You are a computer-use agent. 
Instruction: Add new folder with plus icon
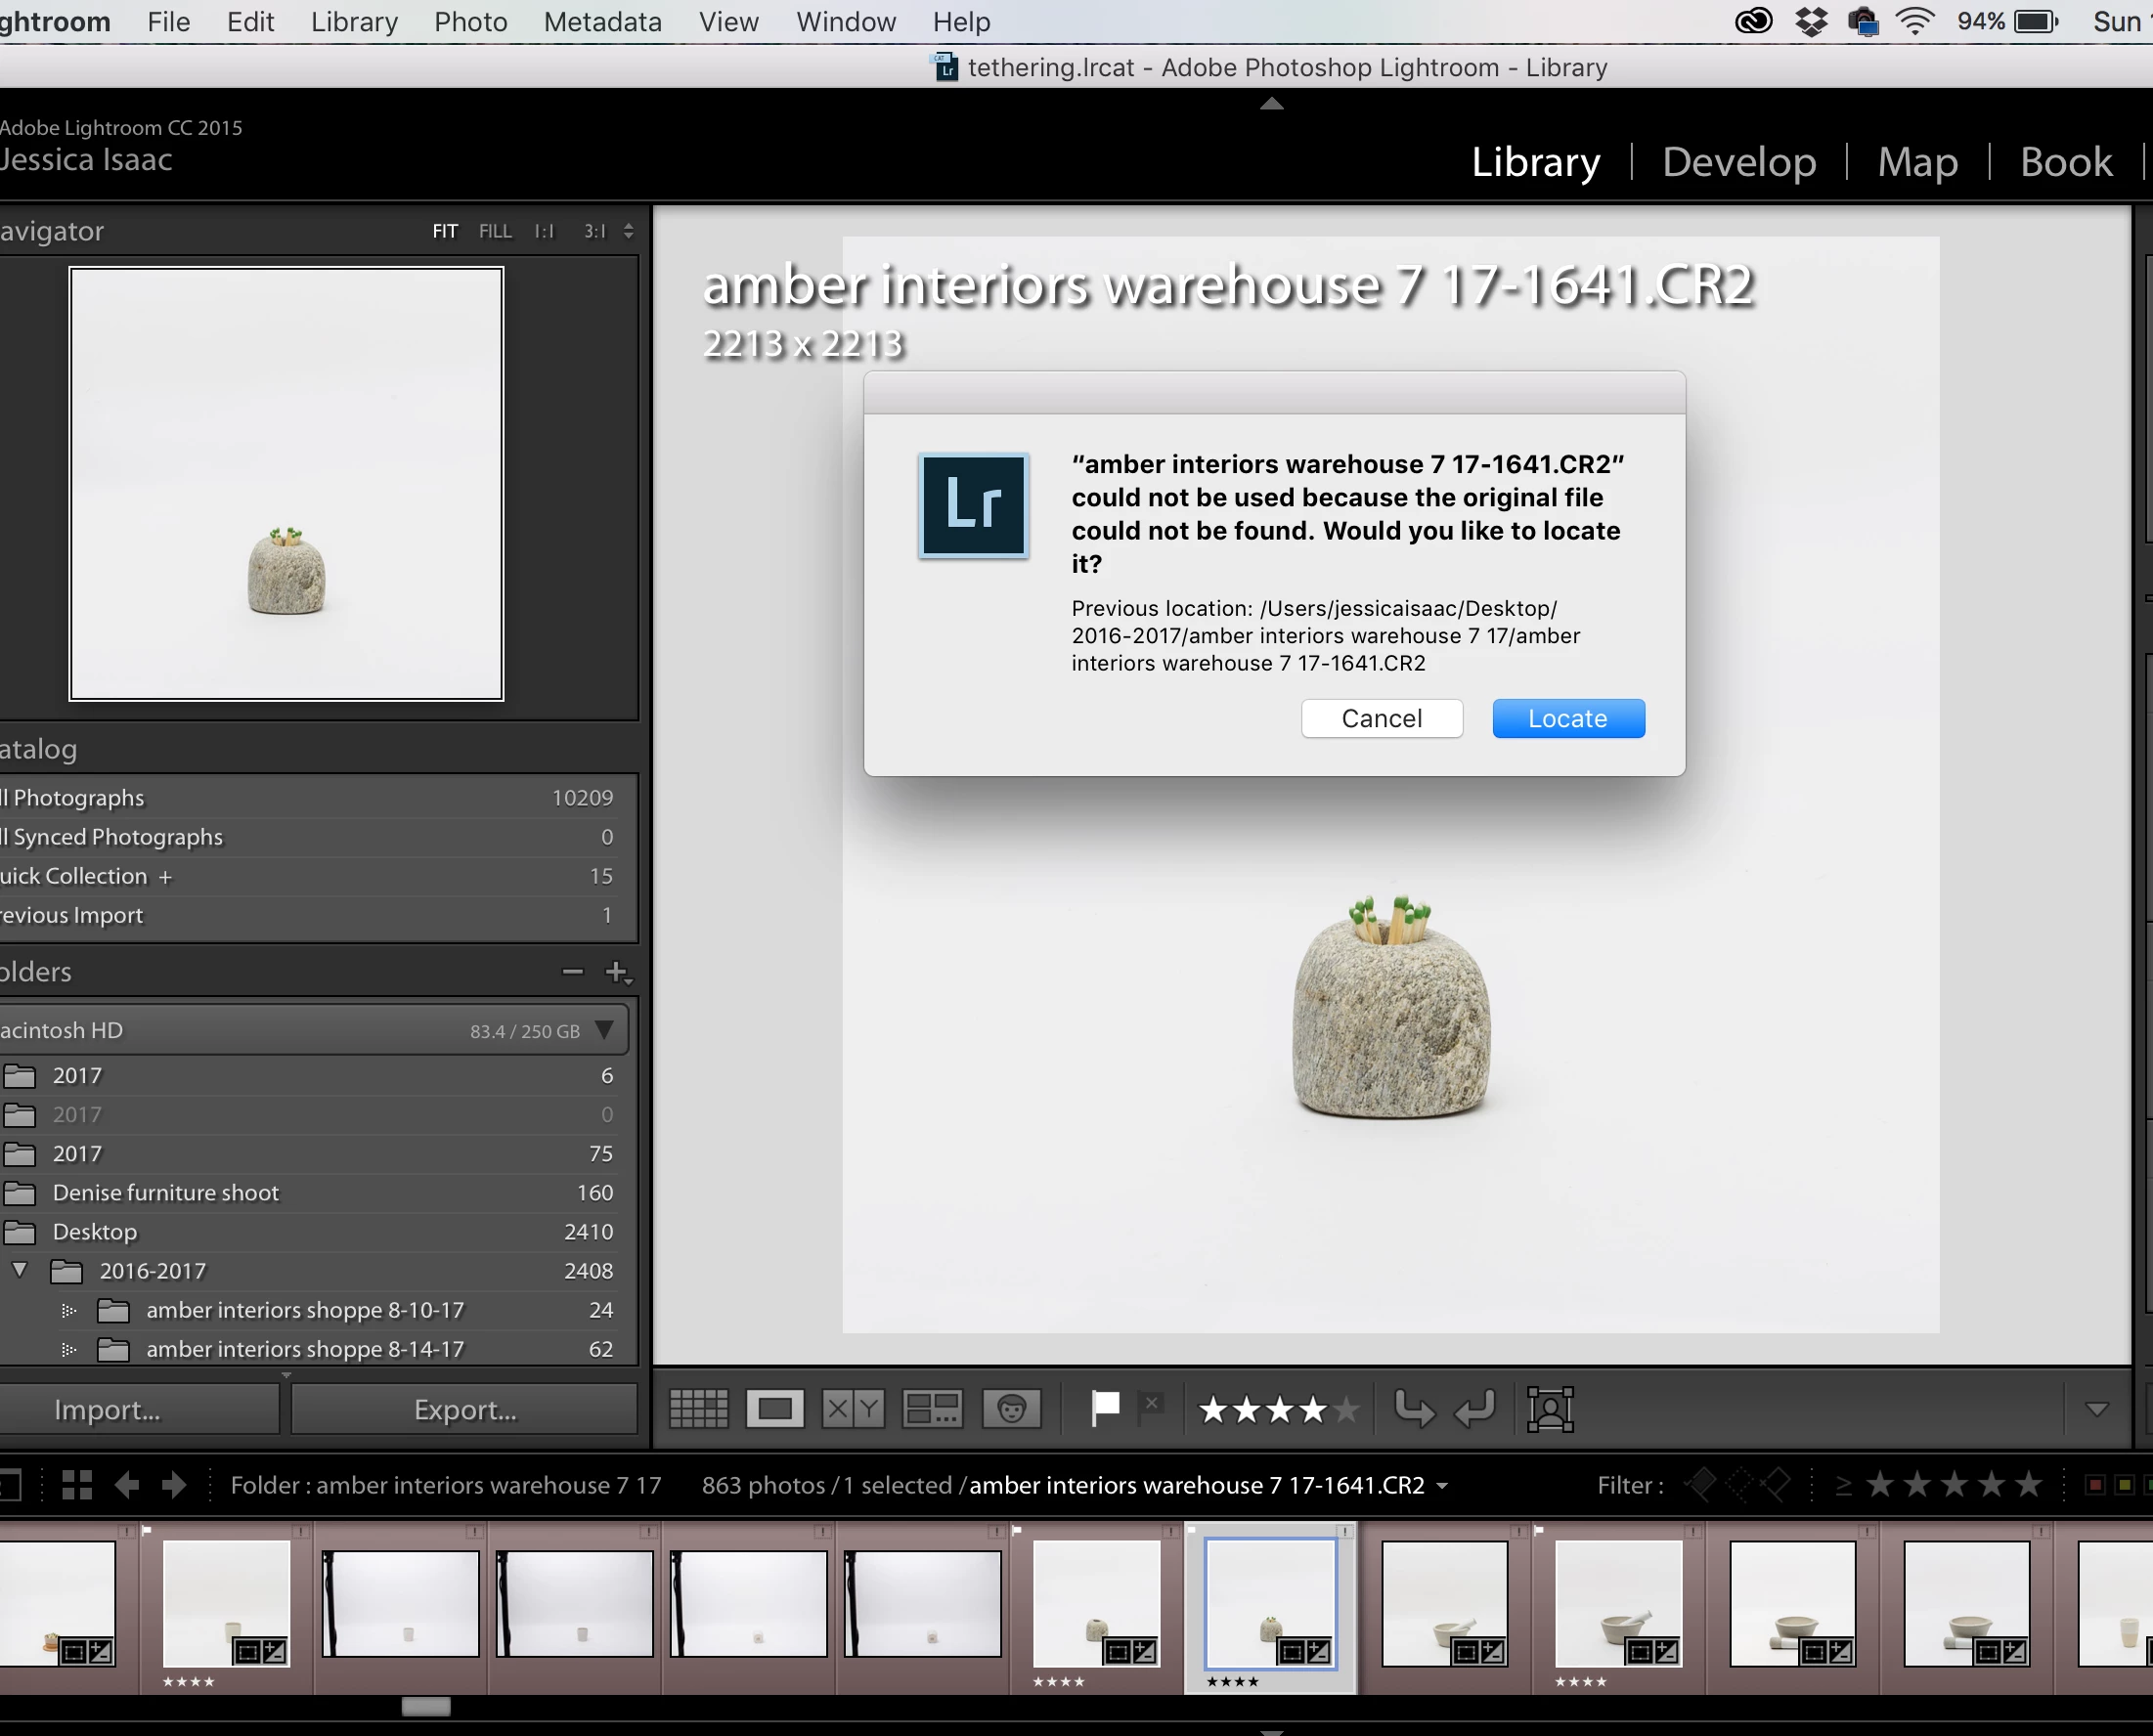[x=617, y=971]
